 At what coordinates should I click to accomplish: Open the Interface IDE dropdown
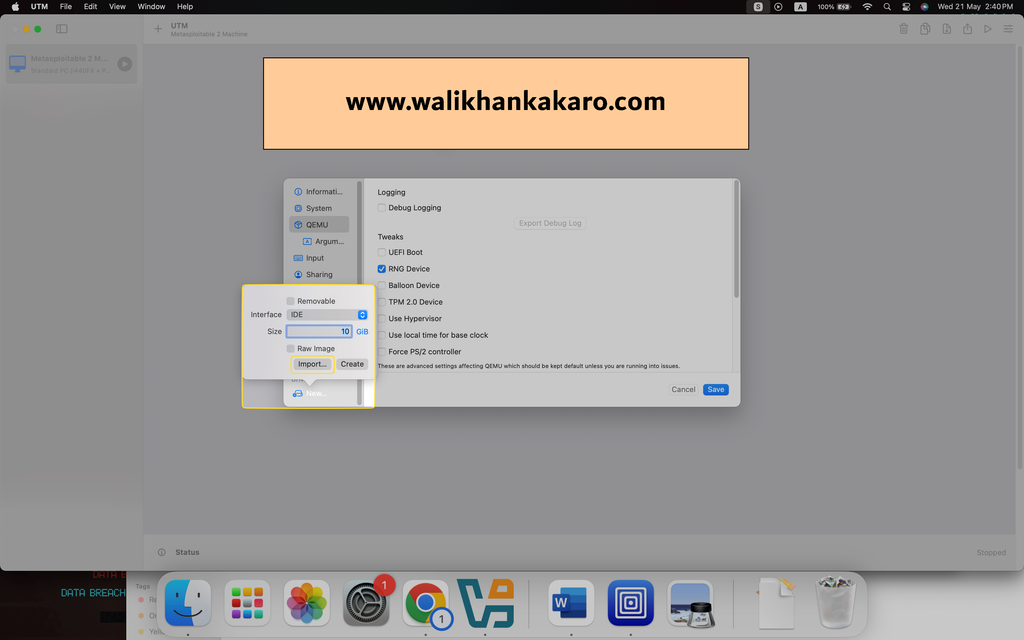pos(327,315)
